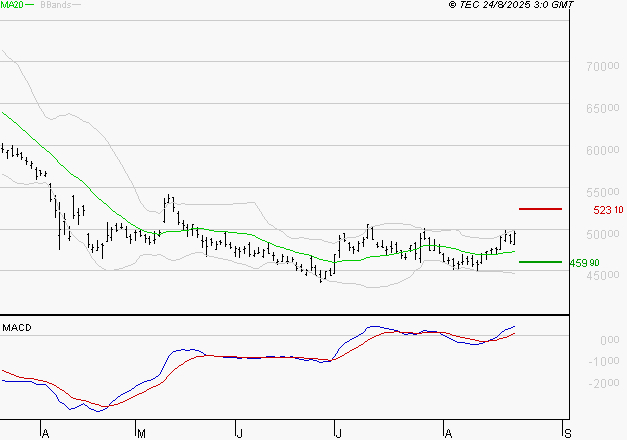Click the 70000 price axis label
The height and width of the screenshot is (440, 627).
598,66
